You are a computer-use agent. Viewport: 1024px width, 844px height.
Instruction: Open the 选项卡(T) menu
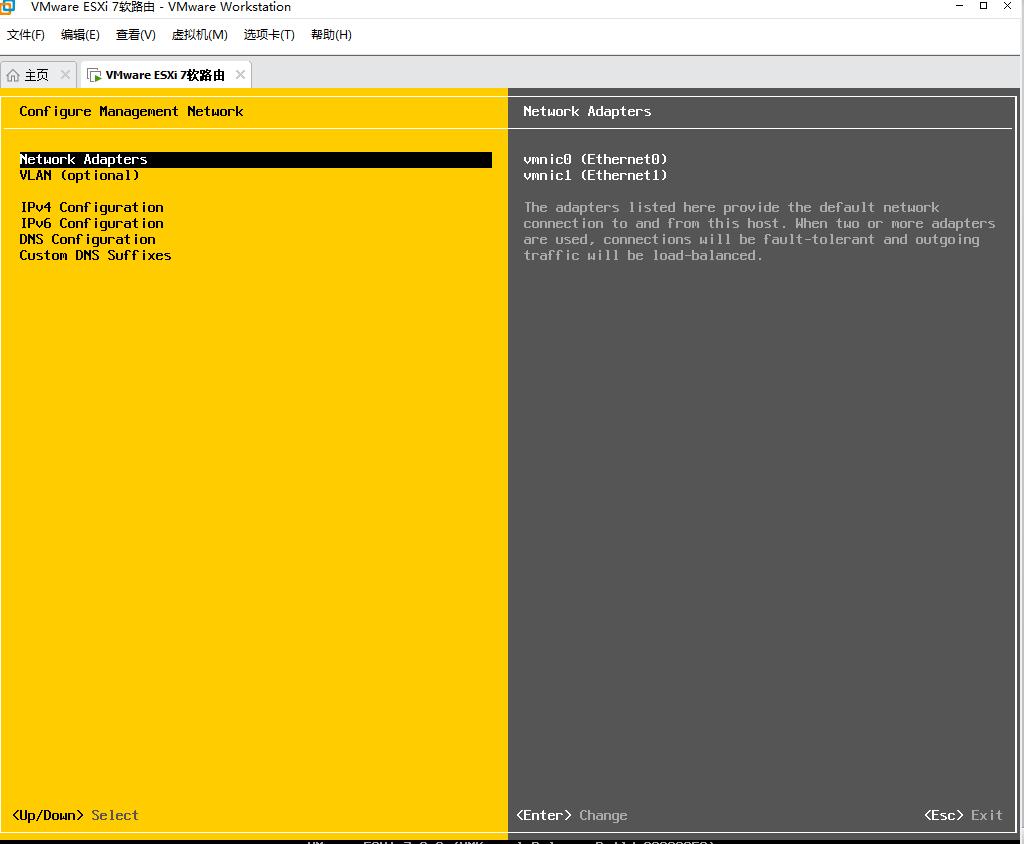pos(269,35)
